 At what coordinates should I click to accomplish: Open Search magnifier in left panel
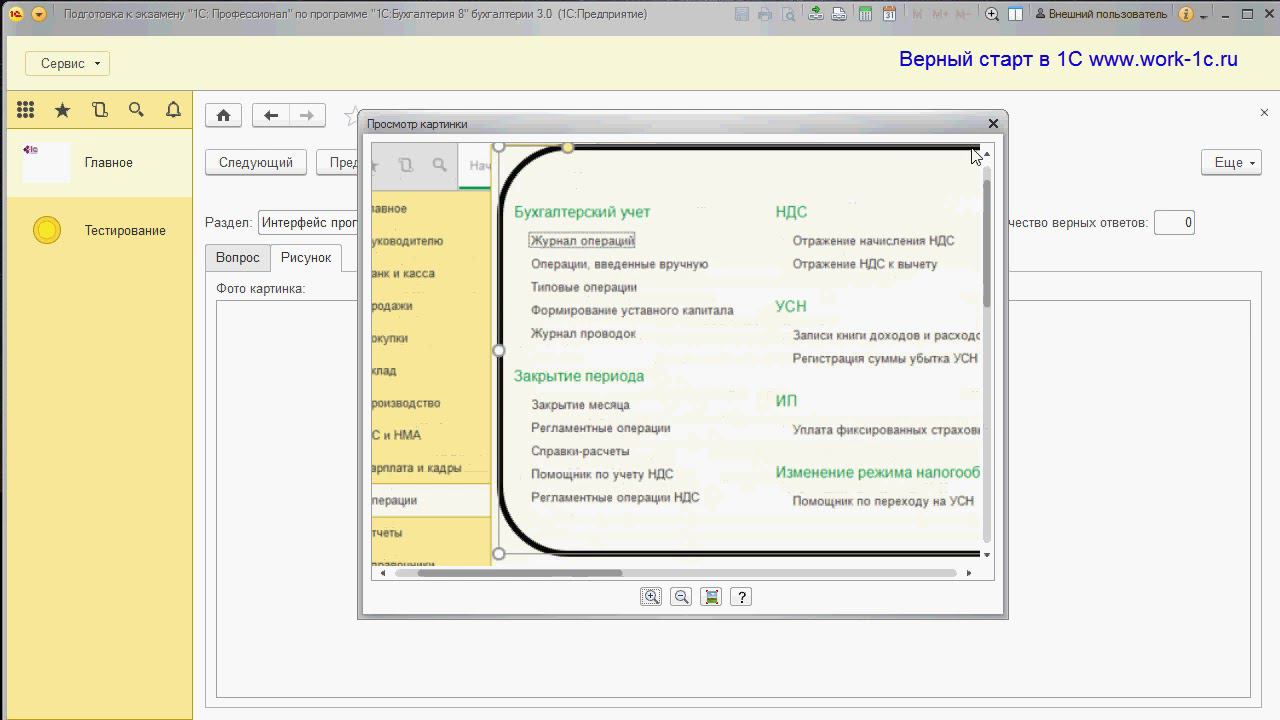(136, 110)
